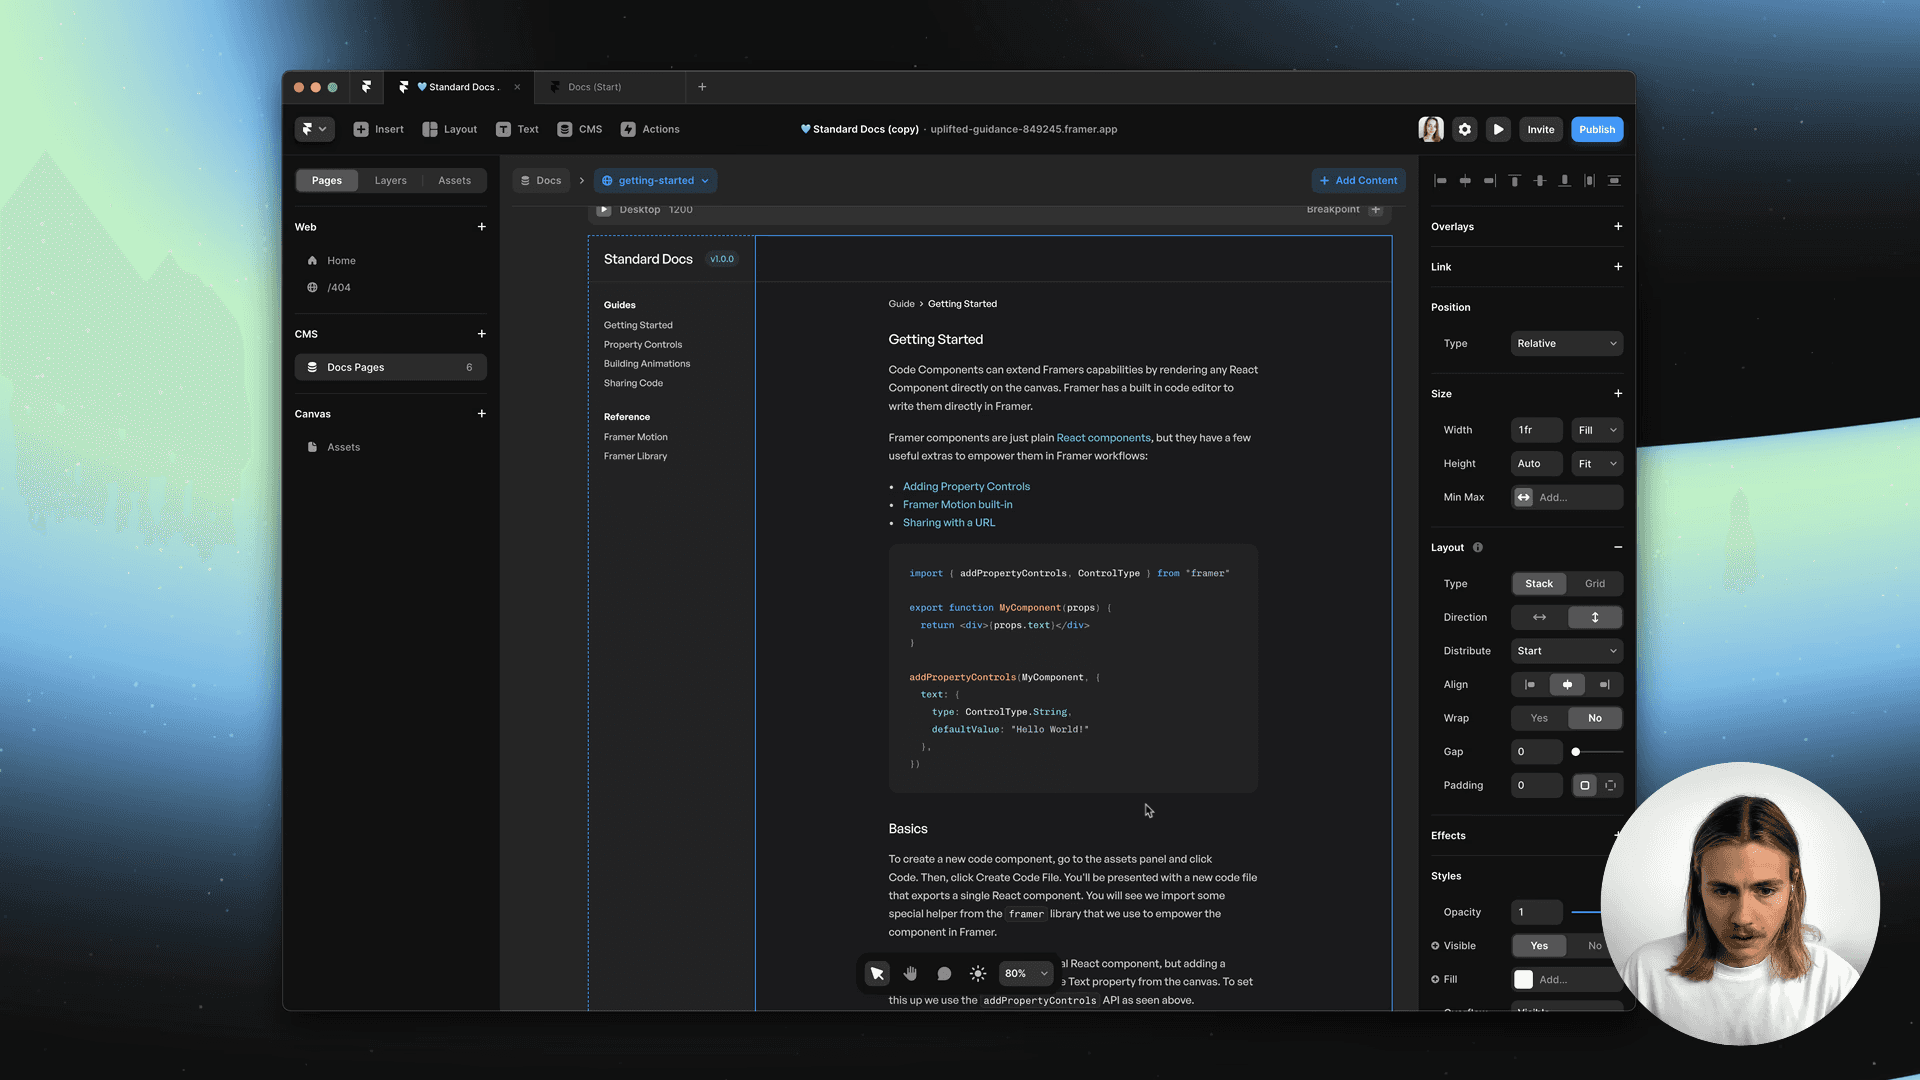This screenshot has width=1920, height=1080.
Task: Toggle the light/dark canvas sun icon
Action: (978, 973)
